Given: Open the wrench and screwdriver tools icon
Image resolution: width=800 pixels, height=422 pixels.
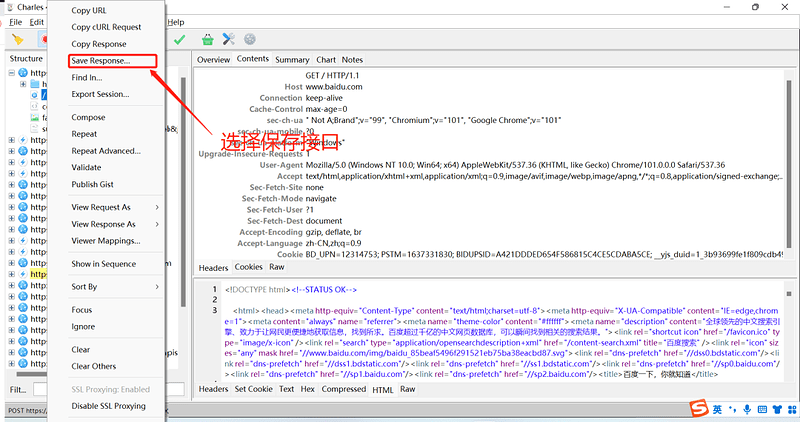Looking at the screenshot, I should pyautogui.click(x=229, y=39).
